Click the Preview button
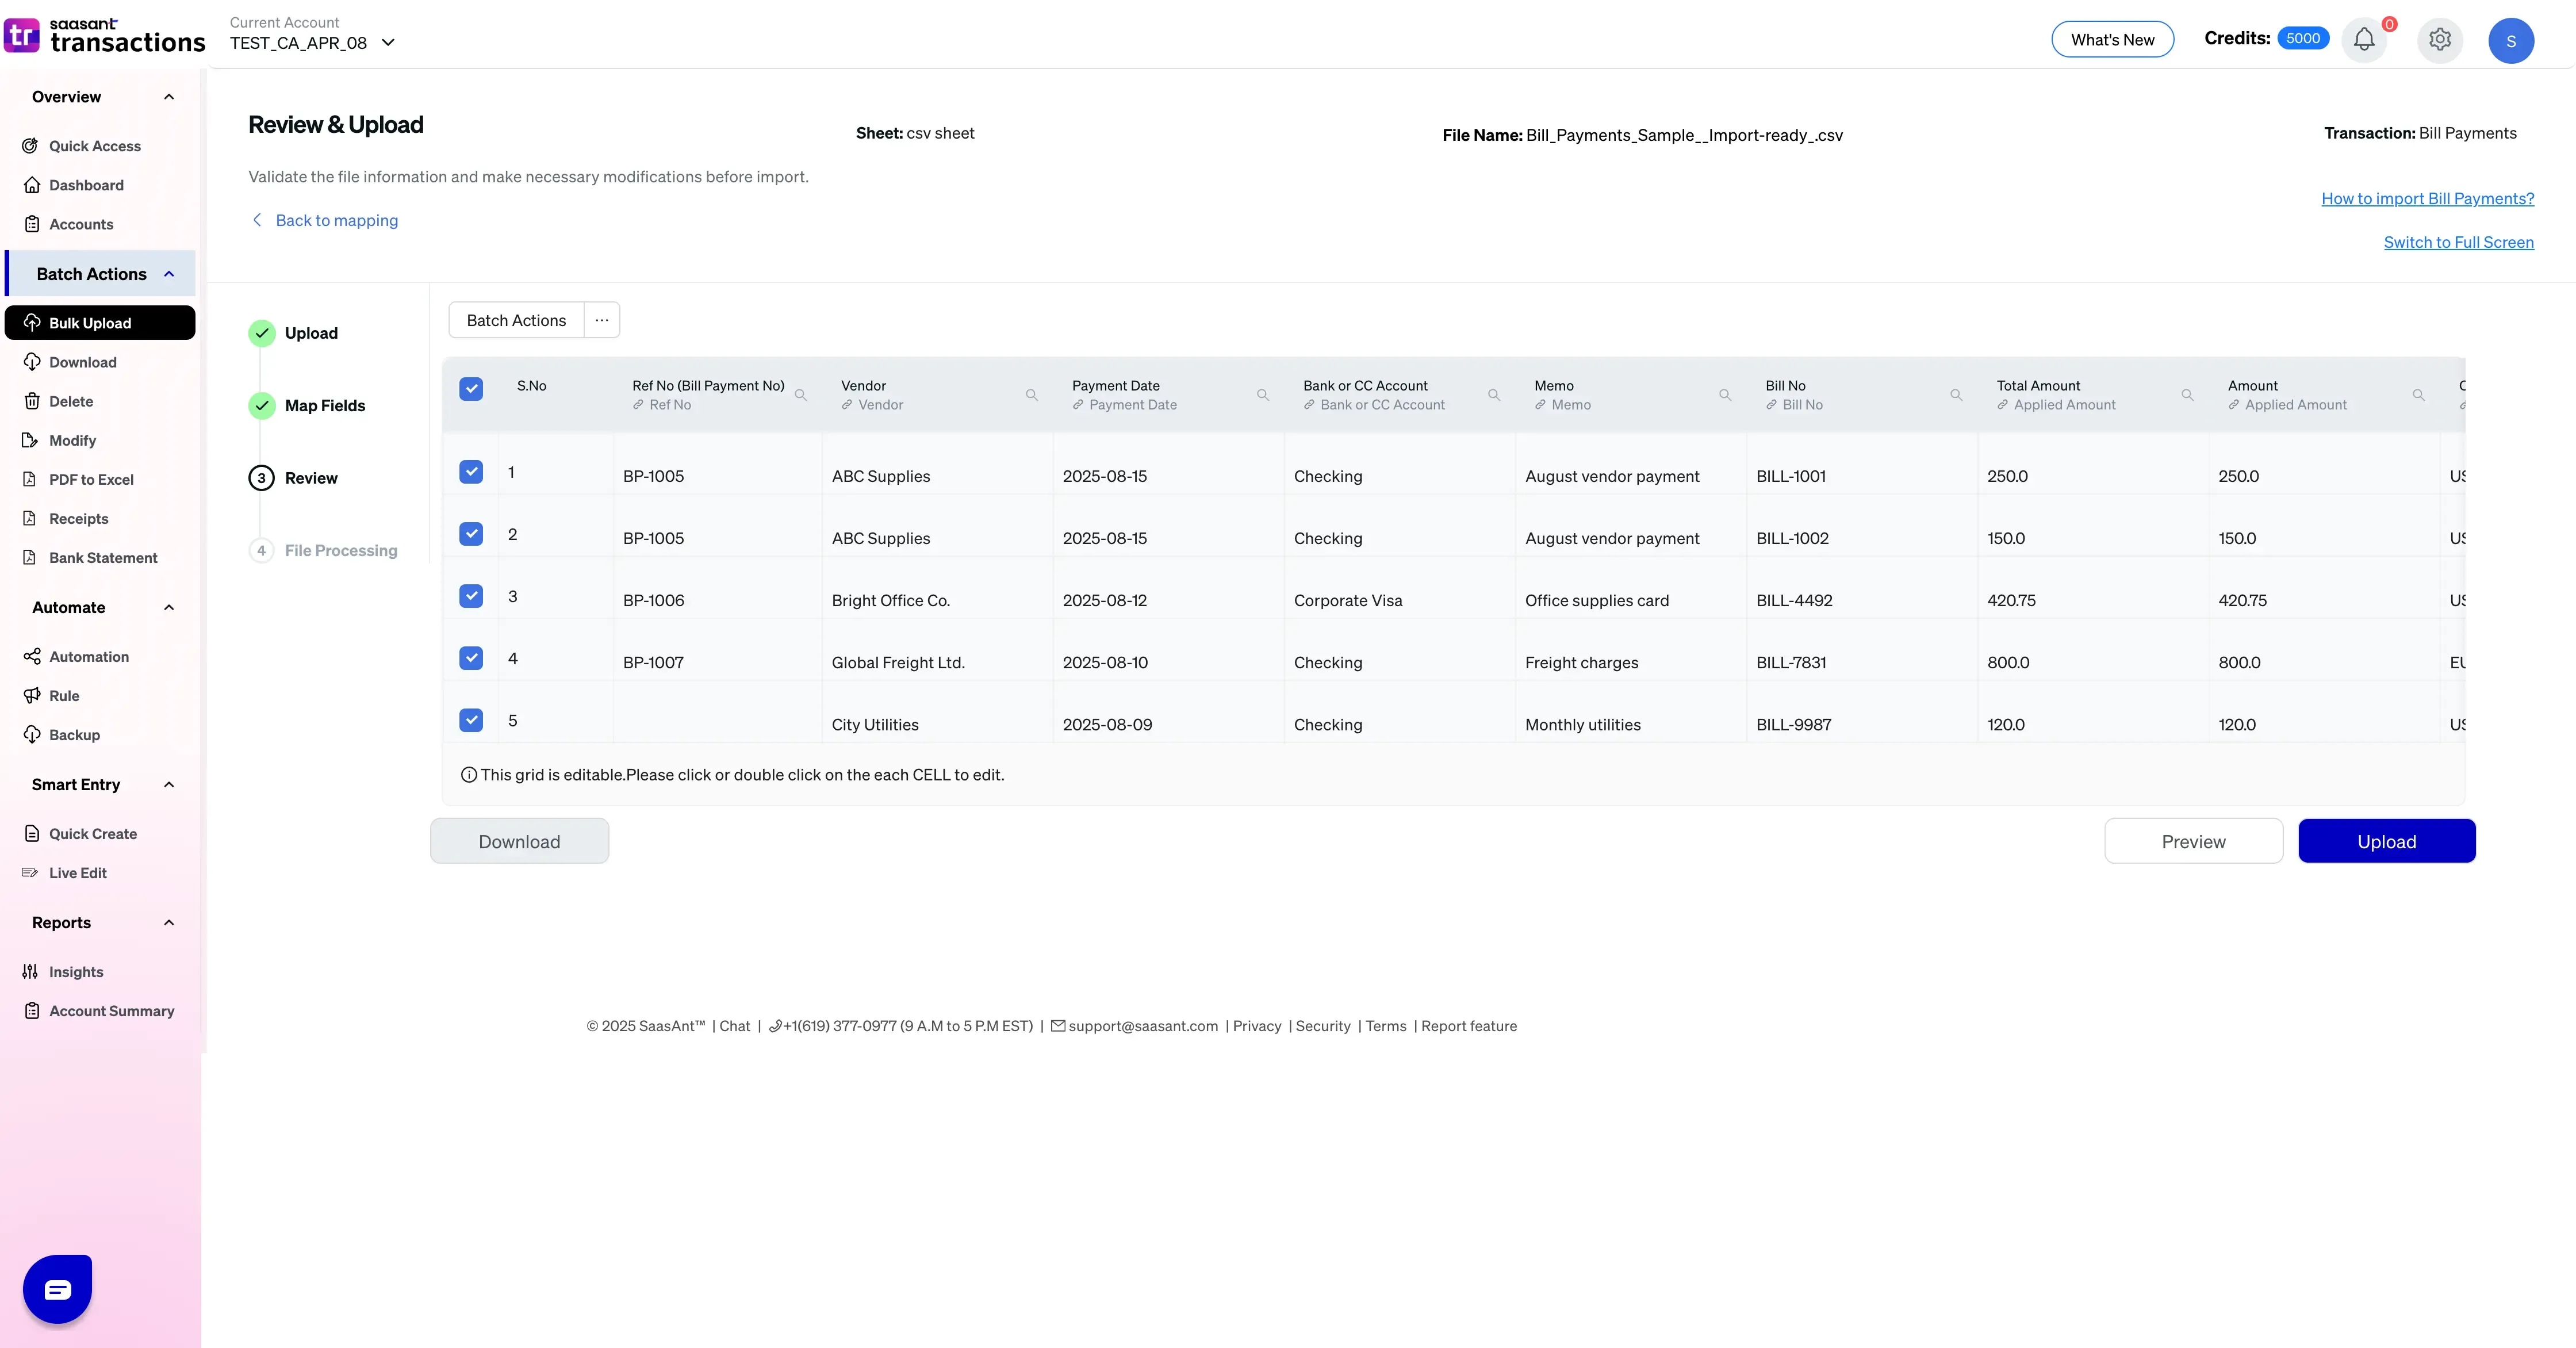The height and width of the screenshot is (1348, 2576). click(2194, 841)
